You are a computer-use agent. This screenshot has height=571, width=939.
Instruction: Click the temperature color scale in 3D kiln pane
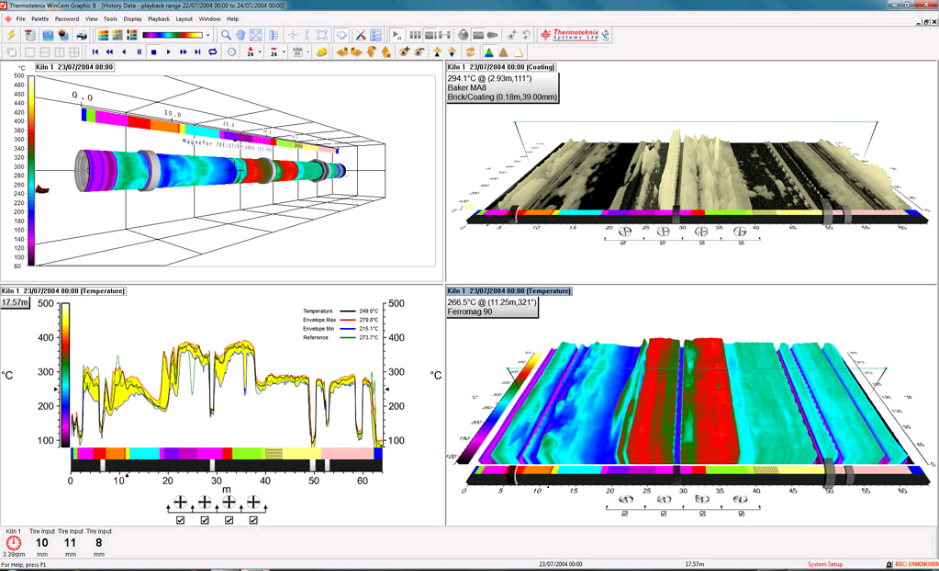click(31, 171)
